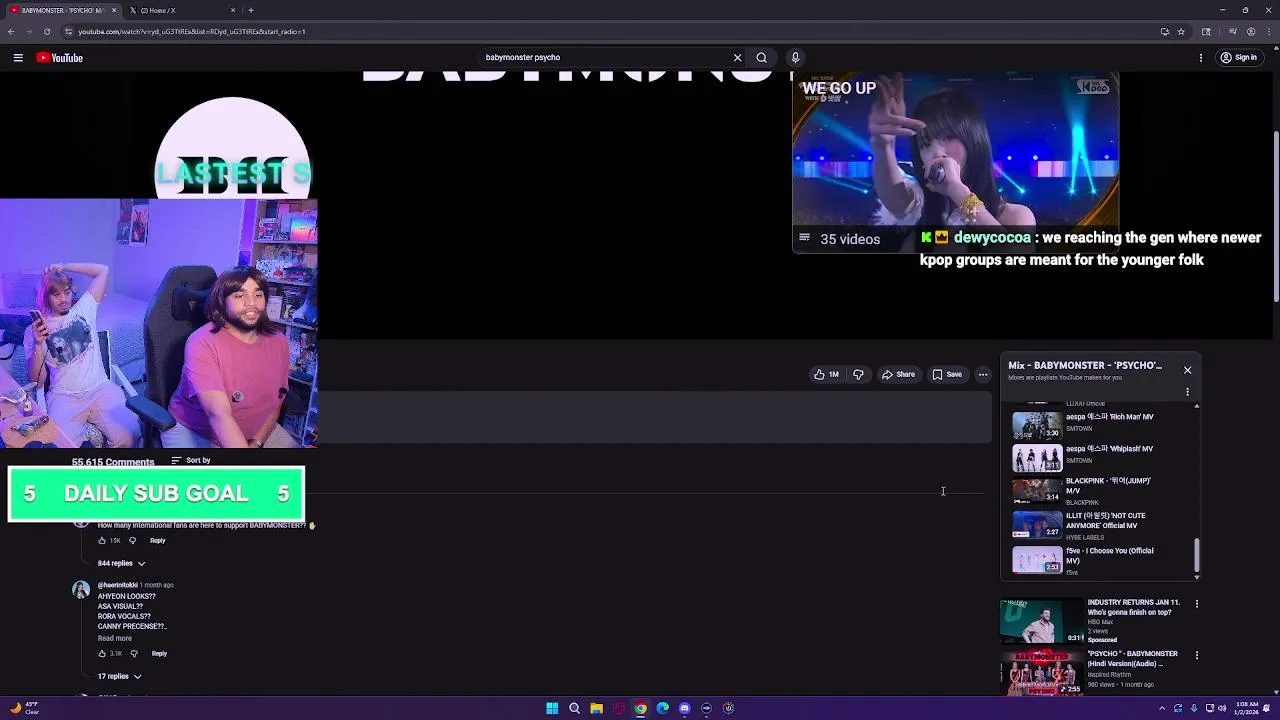Open File Explorer from the taskbar
This screenshot has height=720, width=1280.
(596, 708)
